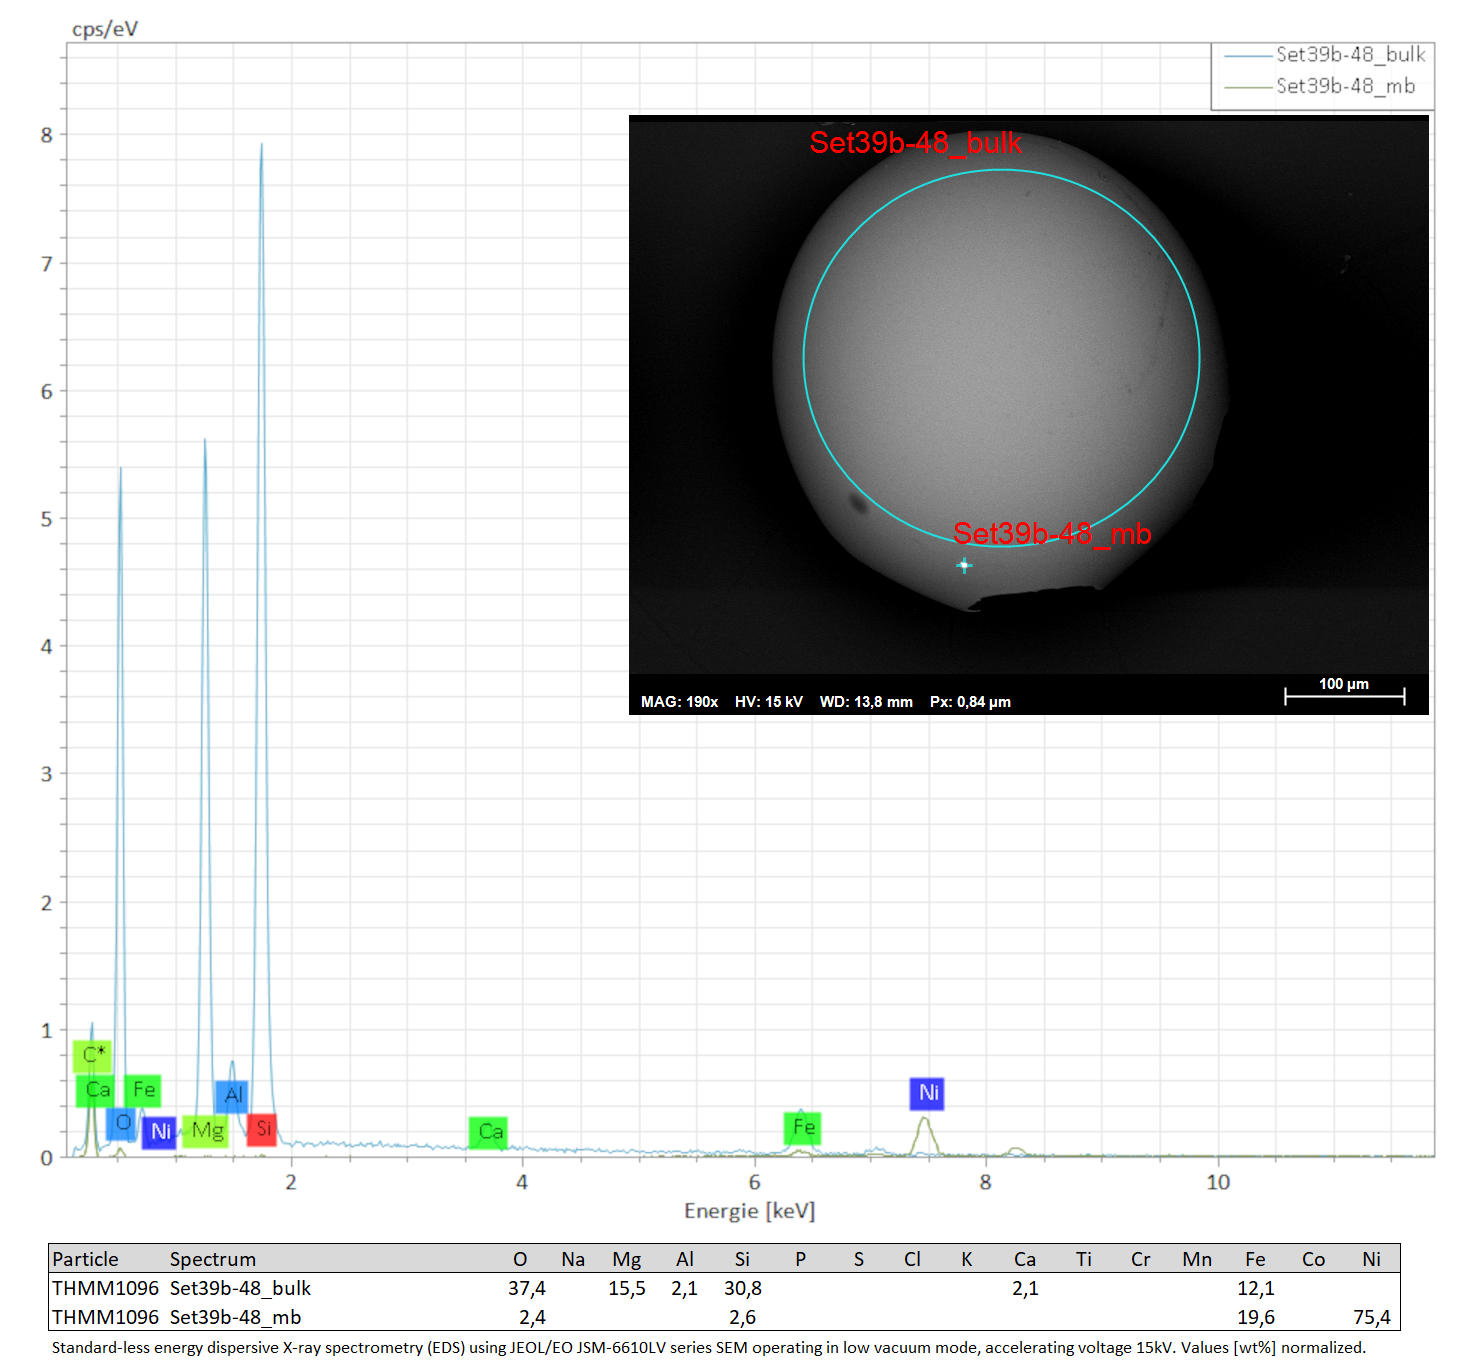Click the O value 2,4 in the mb row
The width and height of the screenshot is (1458, 1365).
(532, 1317)
